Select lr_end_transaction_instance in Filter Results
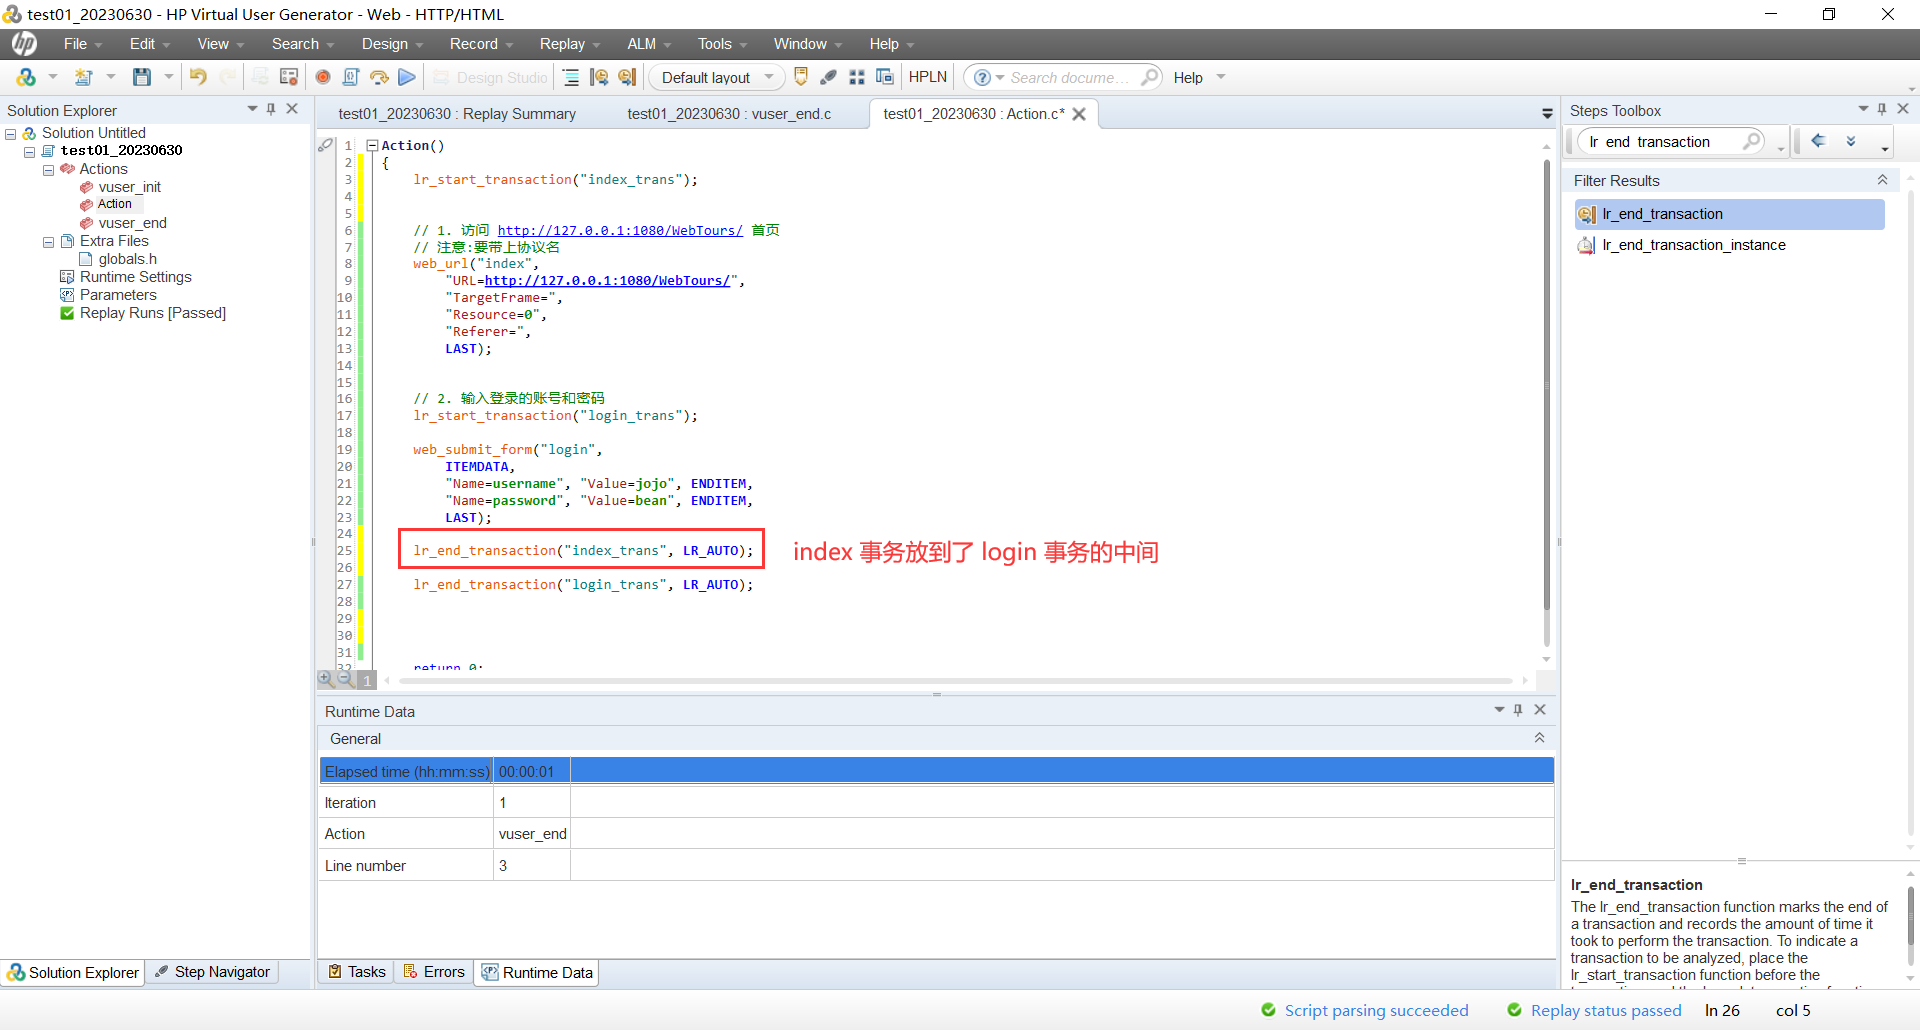 click(1694, 245)
